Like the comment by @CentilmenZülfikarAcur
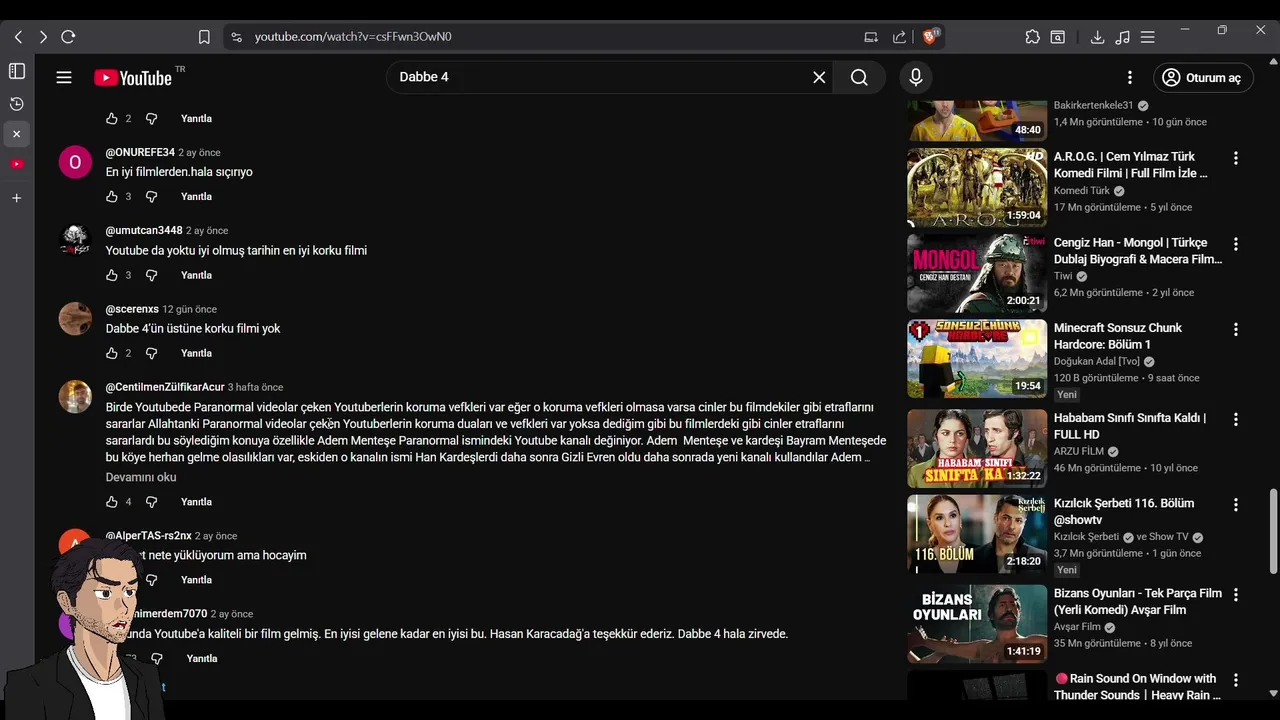Image resolution: width=1280 pixels, height=720 pixels. tap(112, 502)
